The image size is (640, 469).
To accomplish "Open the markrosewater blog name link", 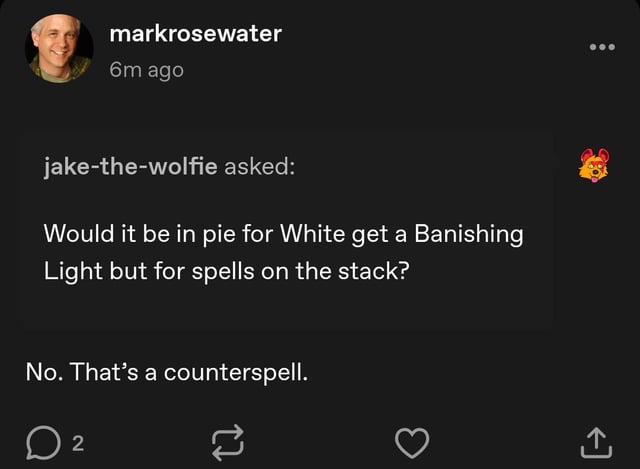I will click(x=195, y=33).
